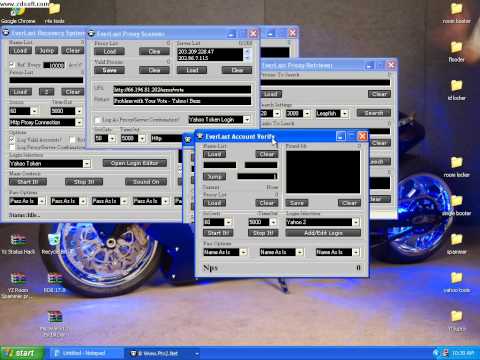
Task: Toggle Log Proxy/Server Combination in Recovery System
Action: [x=12, y=147]
